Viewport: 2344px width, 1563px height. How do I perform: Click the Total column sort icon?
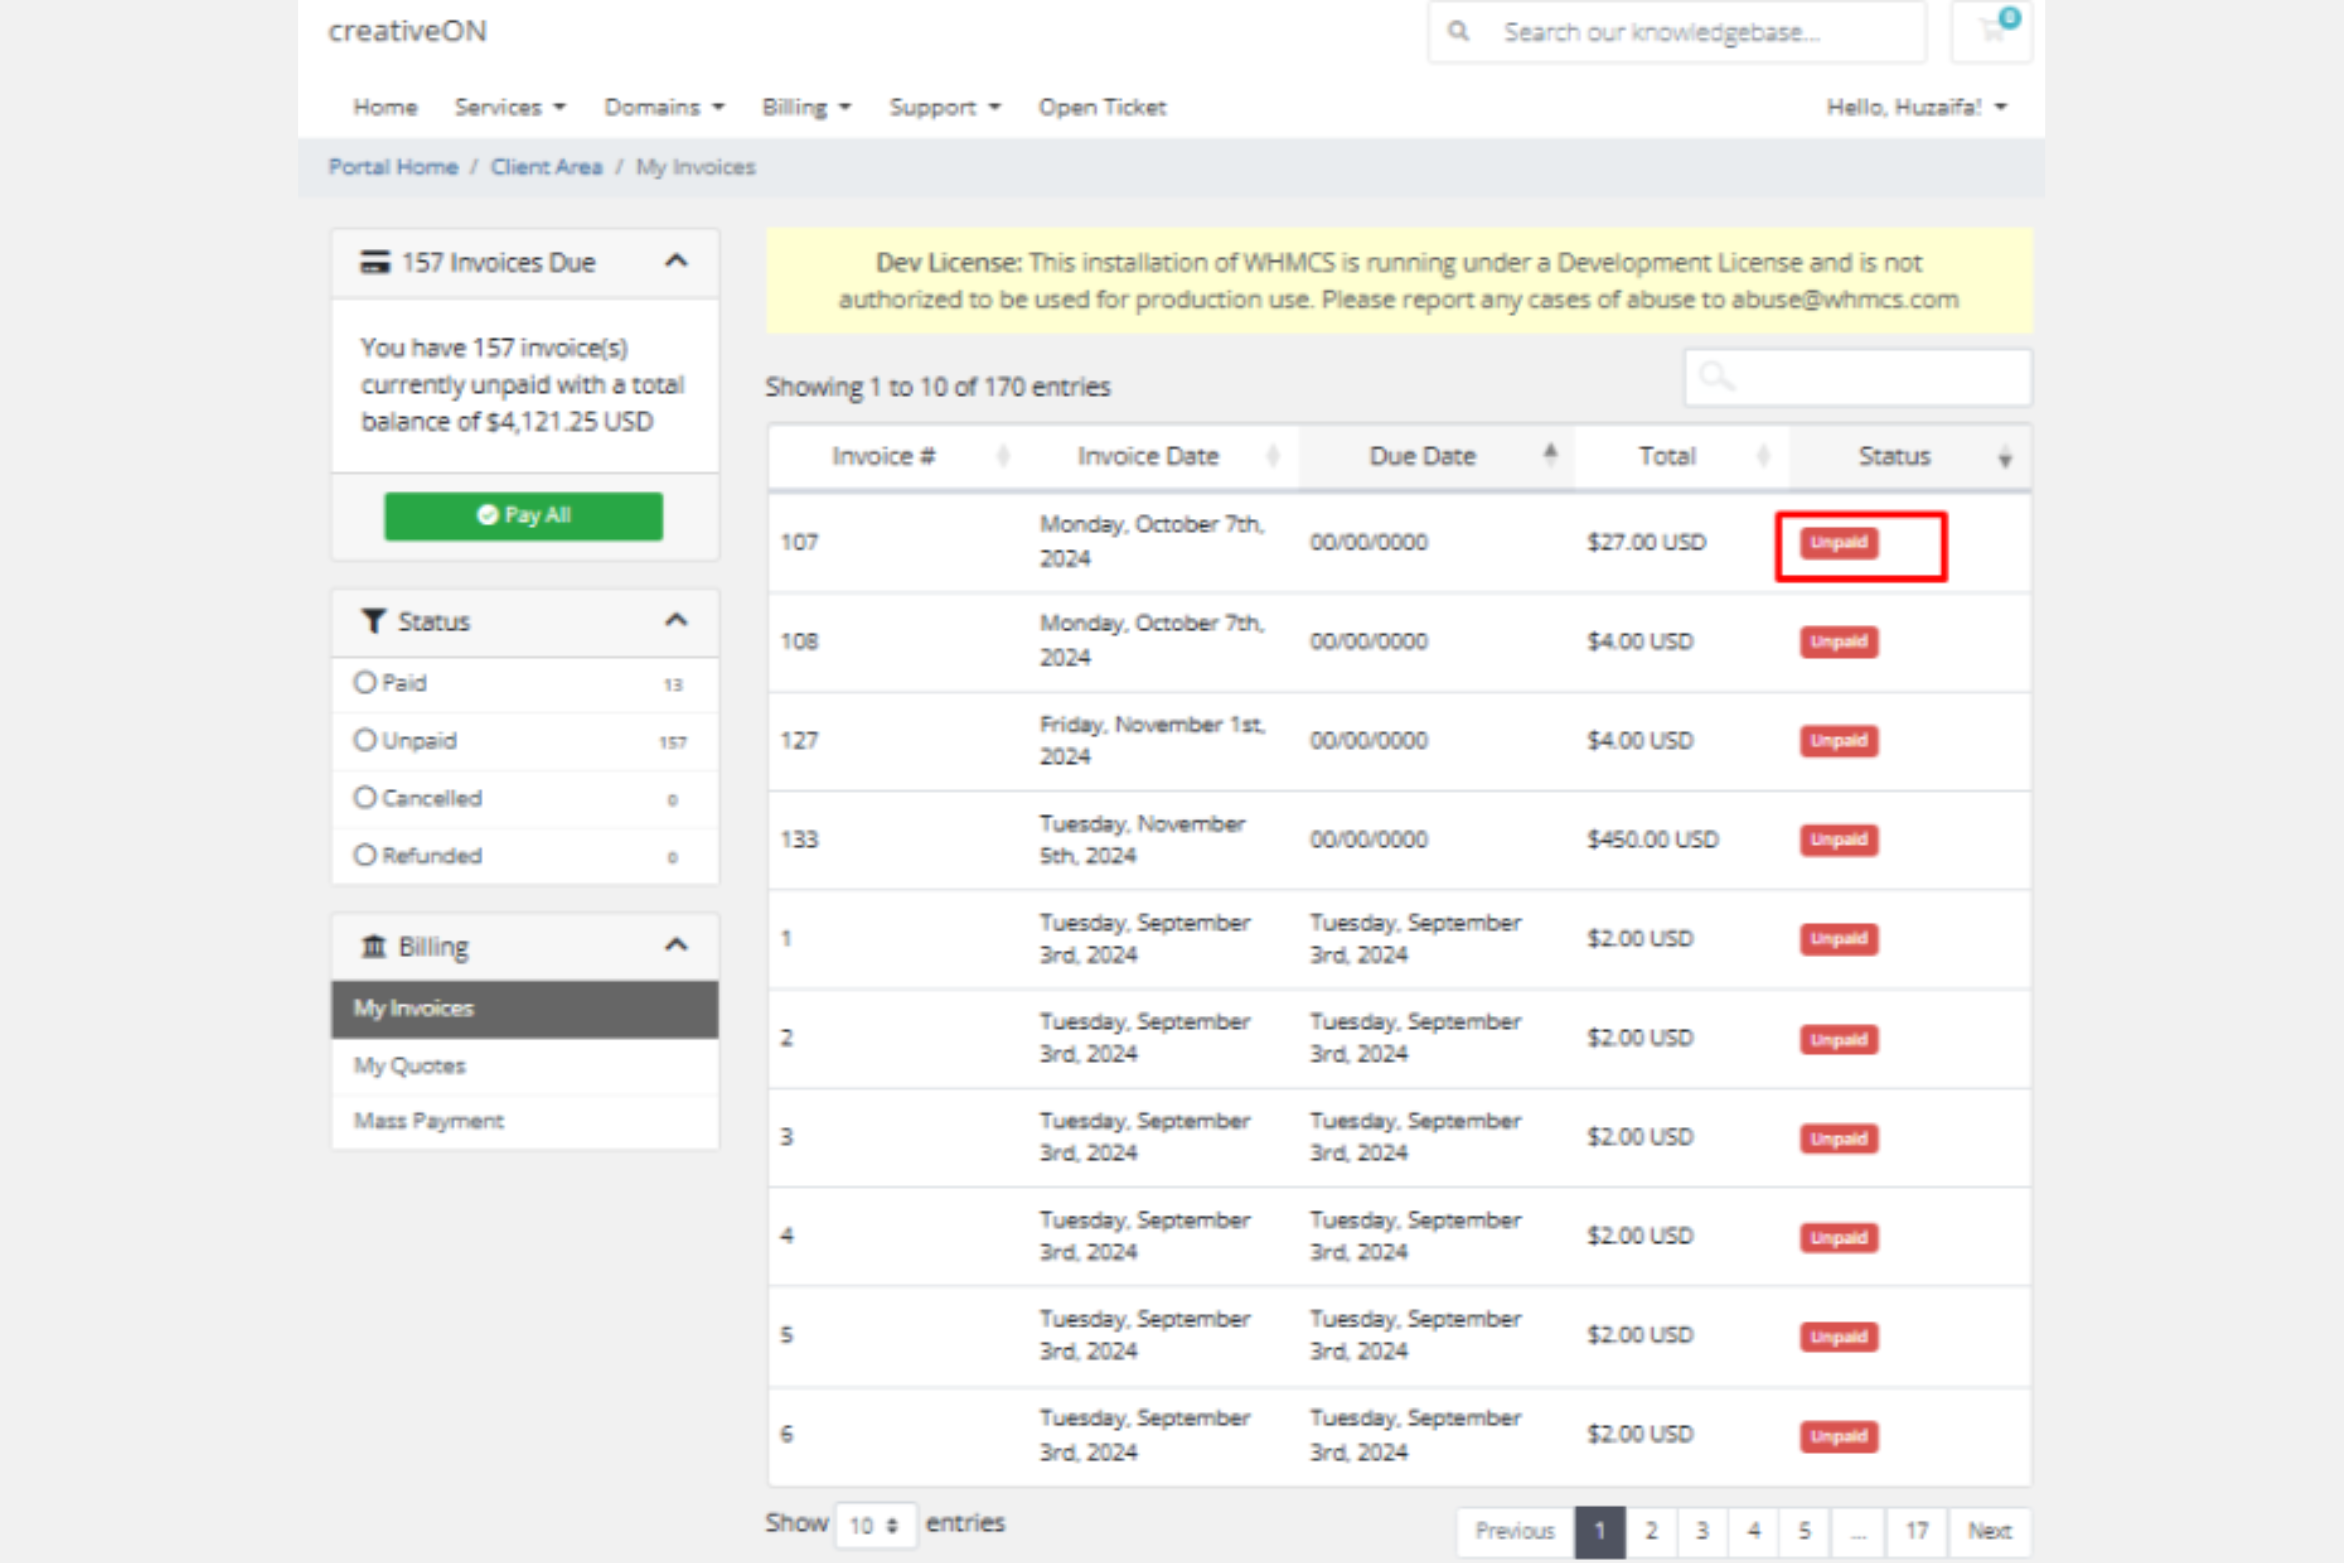pos(1763,457)
